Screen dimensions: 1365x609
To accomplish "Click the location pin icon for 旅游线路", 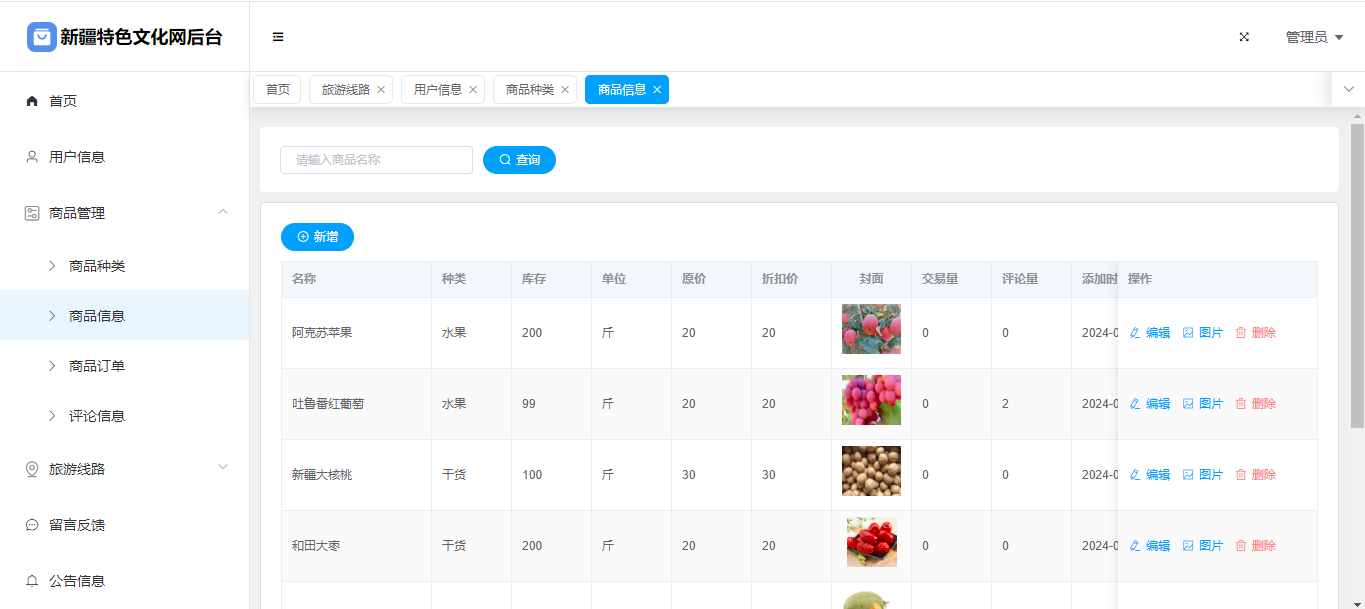I will (x=32, y=469).
